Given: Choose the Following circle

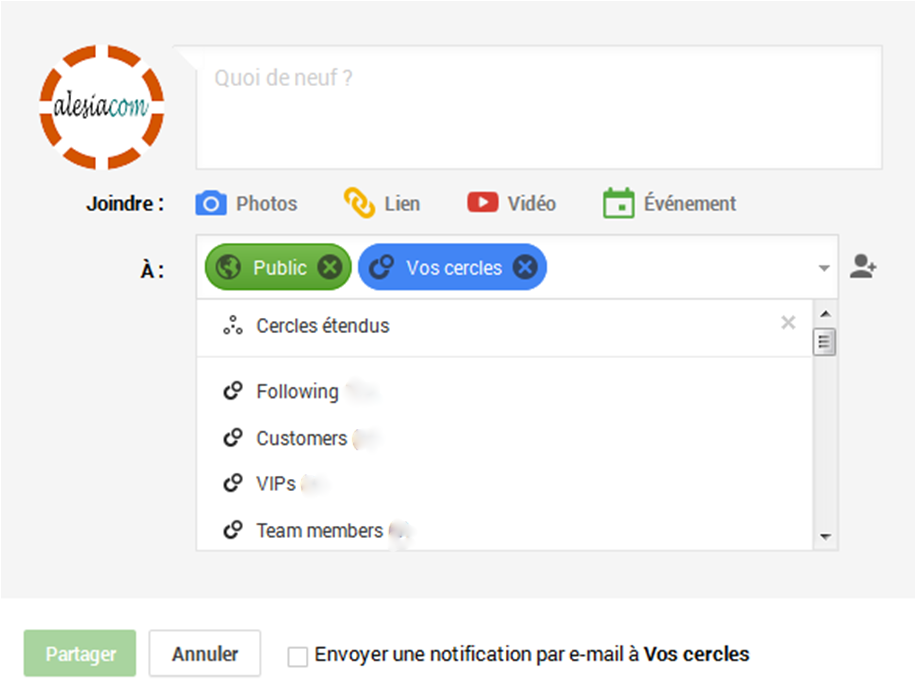Looking at the screenshot, I should (297, 392).
